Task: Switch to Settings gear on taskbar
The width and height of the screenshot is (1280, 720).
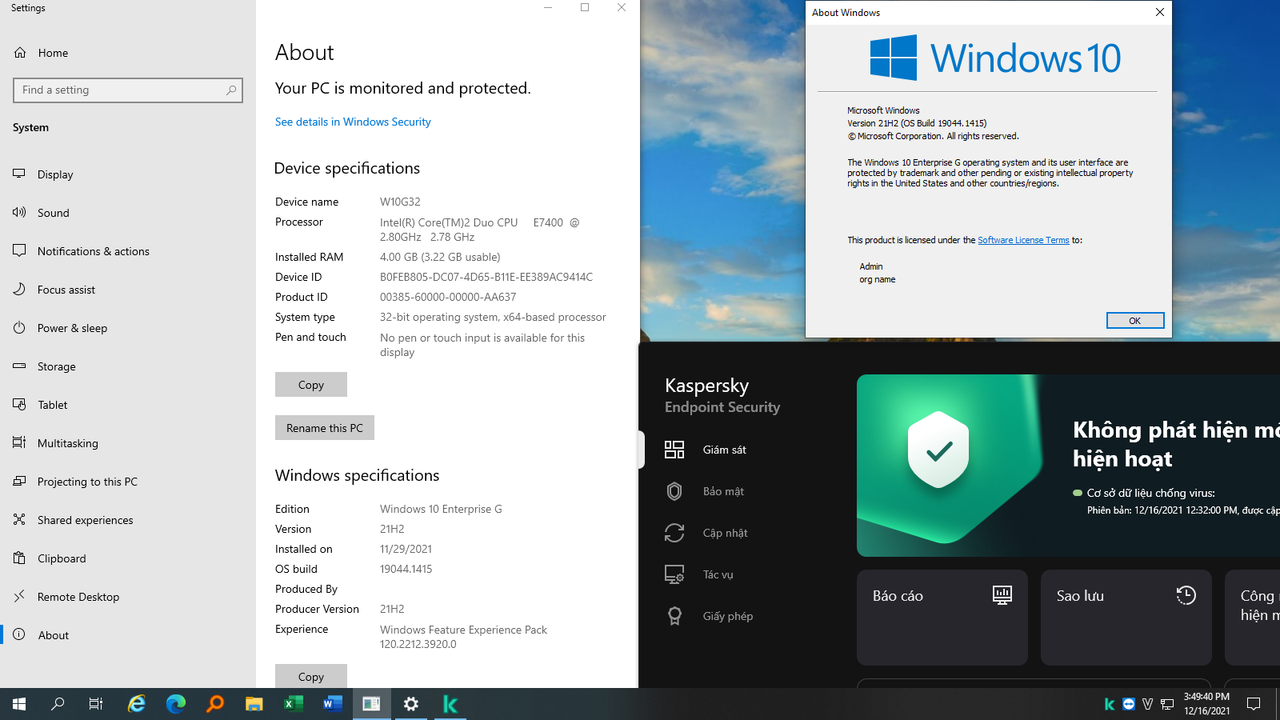Action: (x=411, y=704)
